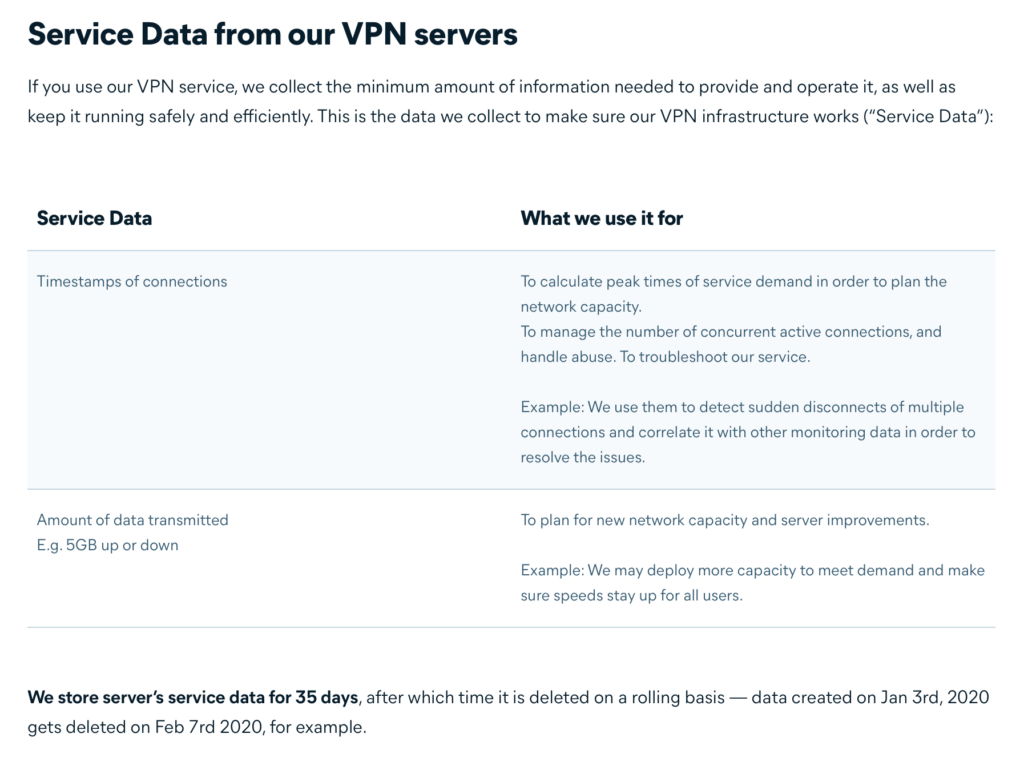Click the 'Example: We use them to detect' line
The width and height of the screenshot is (1024, 758).
[742, 407]
